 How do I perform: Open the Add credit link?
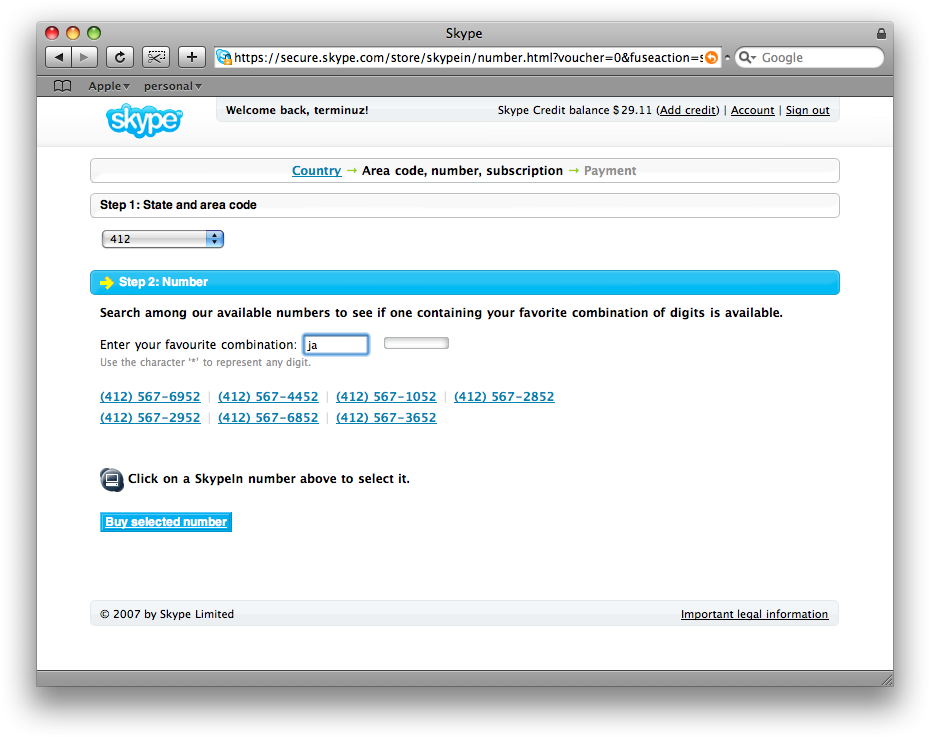point(687,110)
